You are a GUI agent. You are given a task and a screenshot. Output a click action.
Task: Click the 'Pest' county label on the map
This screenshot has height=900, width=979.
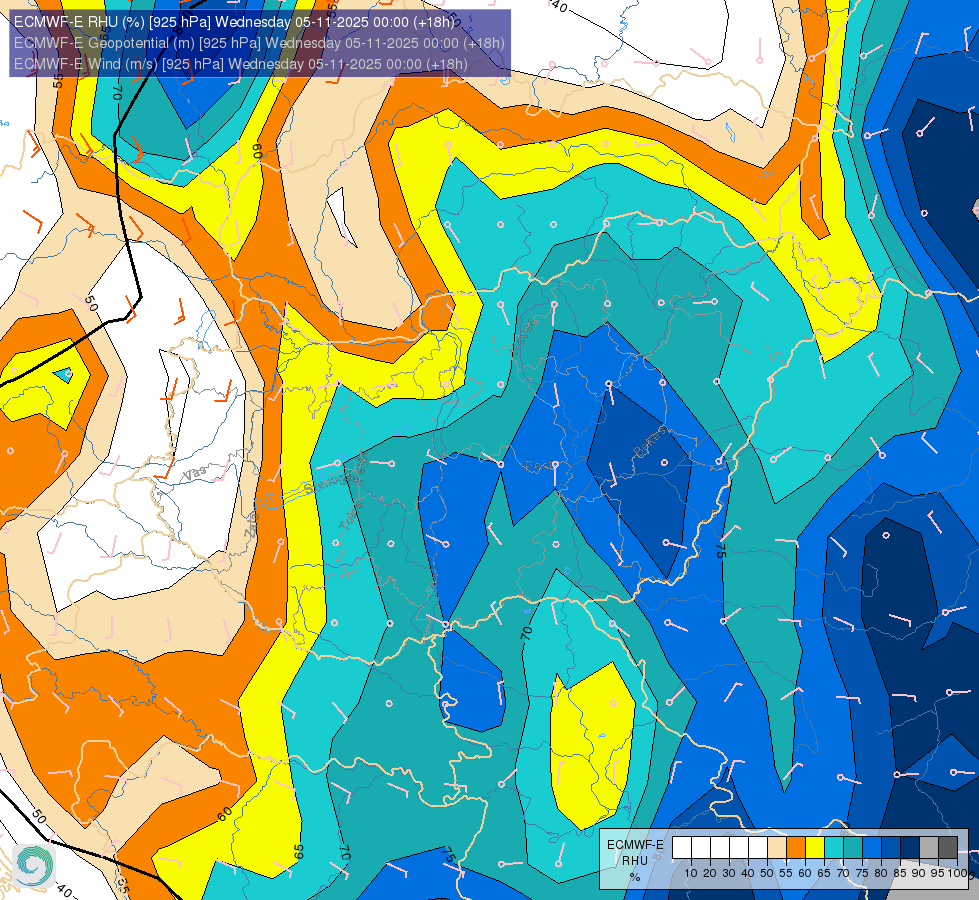(x=536, y=466)
